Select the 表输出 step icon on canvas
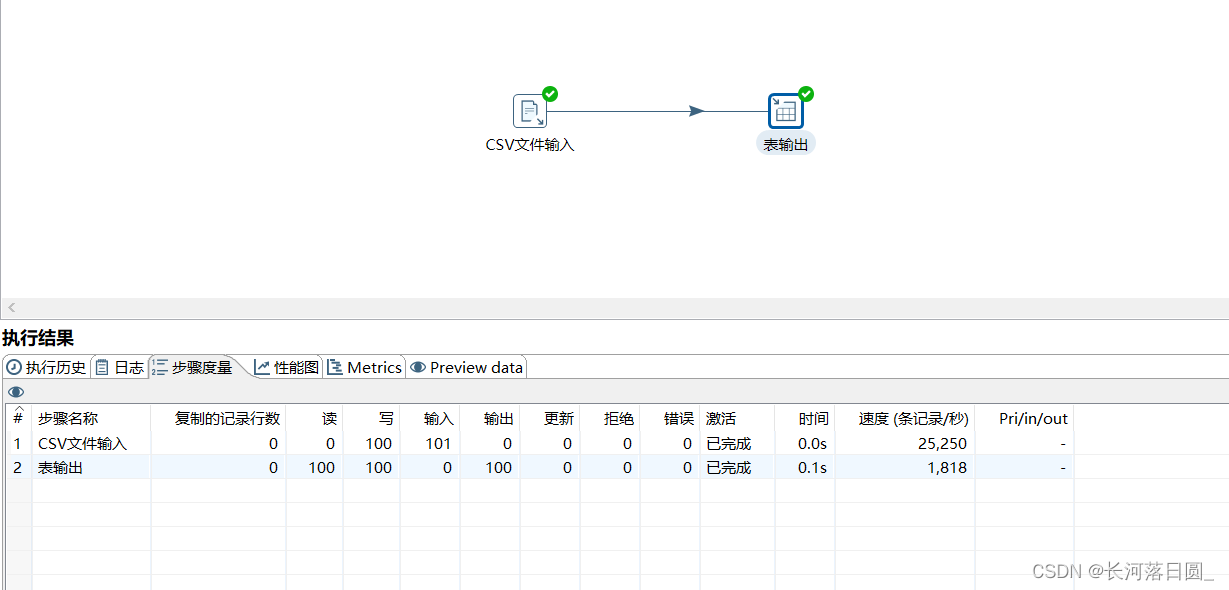The width and height of the screenshot is (1229, 590). click(x=785, y=110)
